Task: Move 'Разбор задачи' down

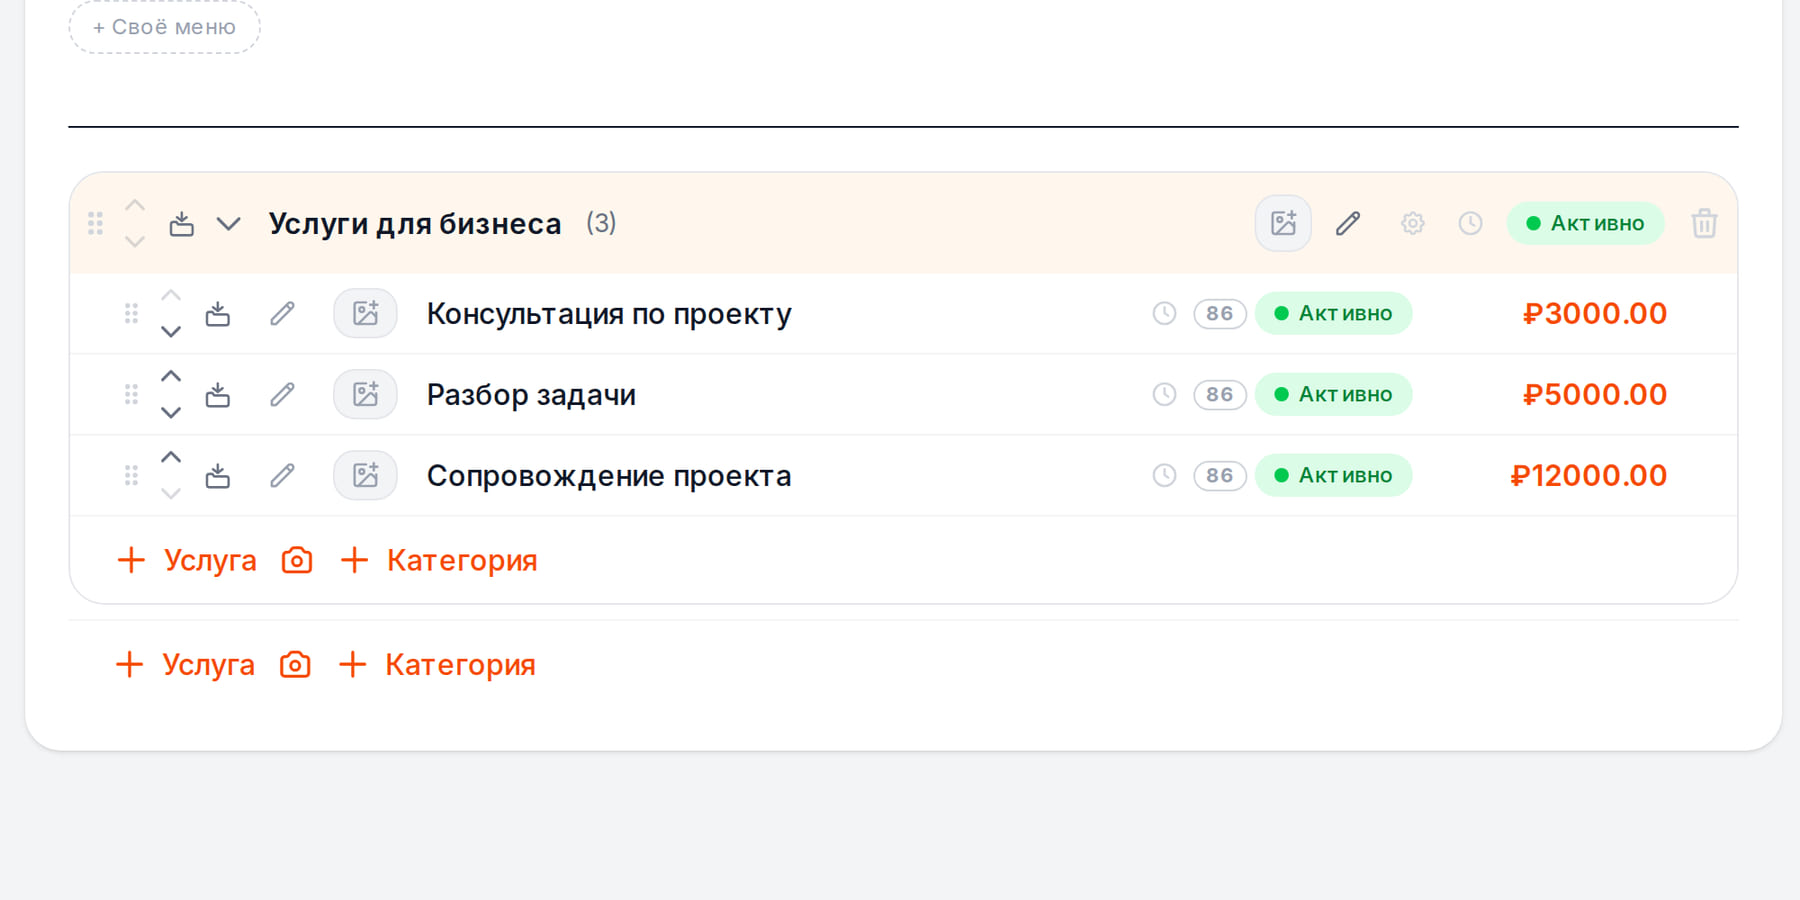Action: click(171, 413)
